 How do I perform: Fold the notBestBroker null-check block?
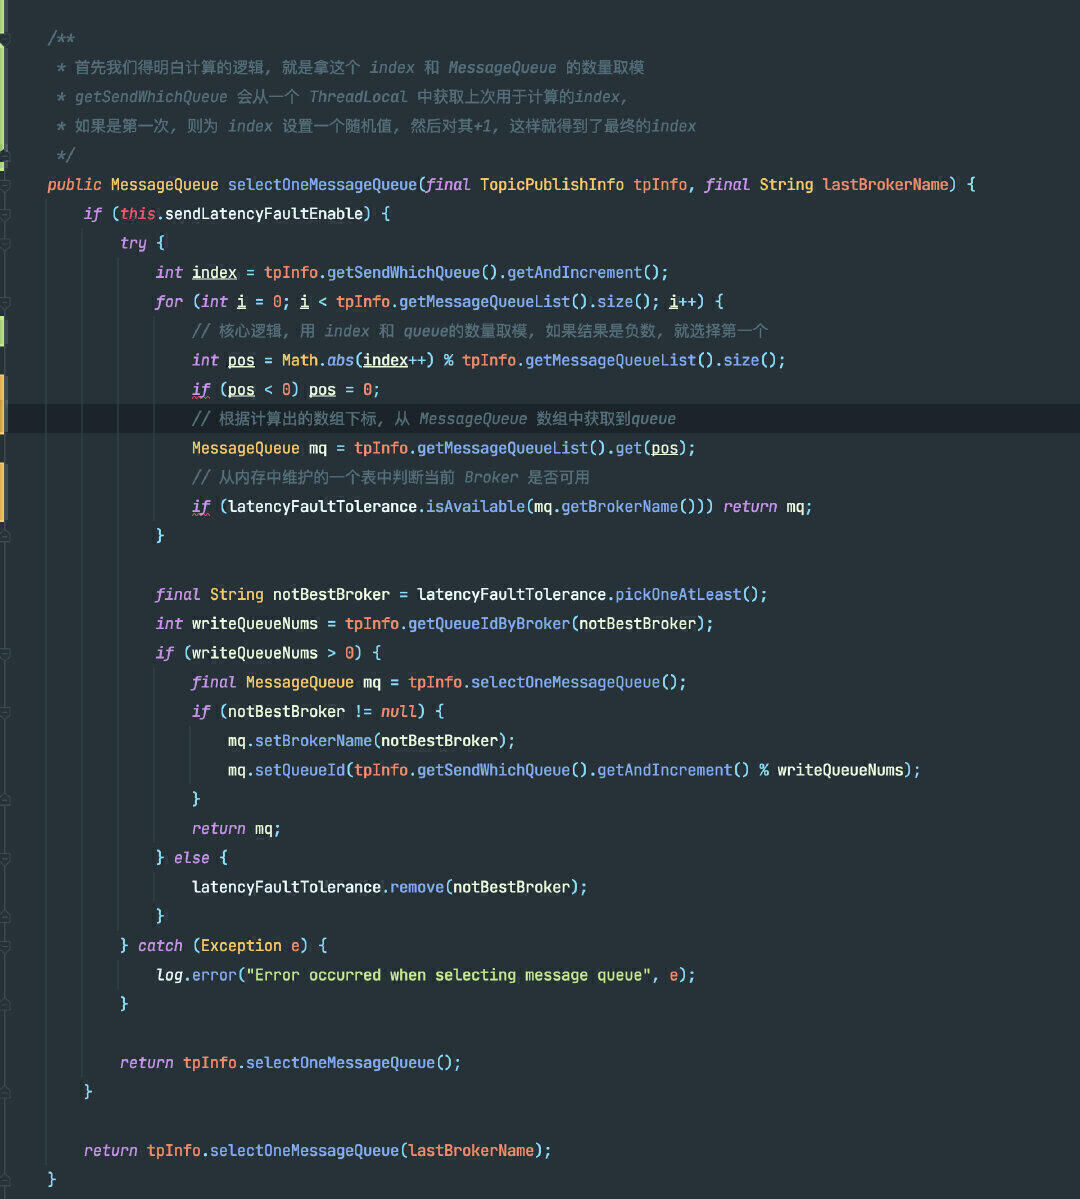5,712
